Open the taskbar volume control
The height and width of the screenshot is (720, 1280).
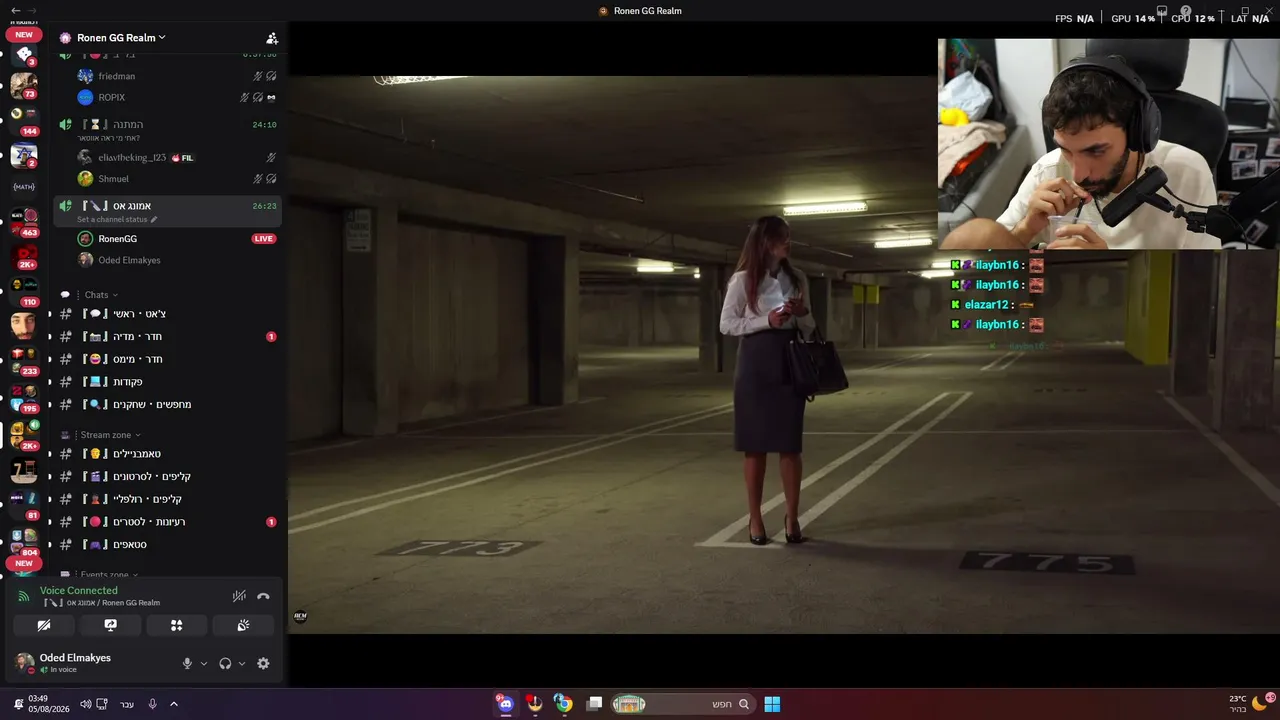click(x=85, y=704)
